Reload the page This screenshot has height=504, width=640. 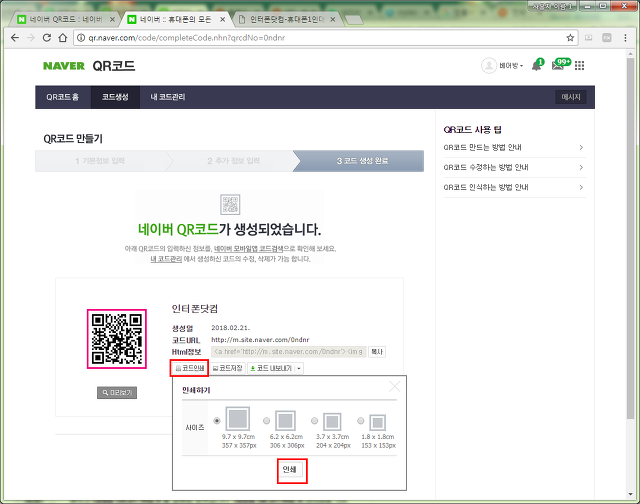tap(47, 38)
